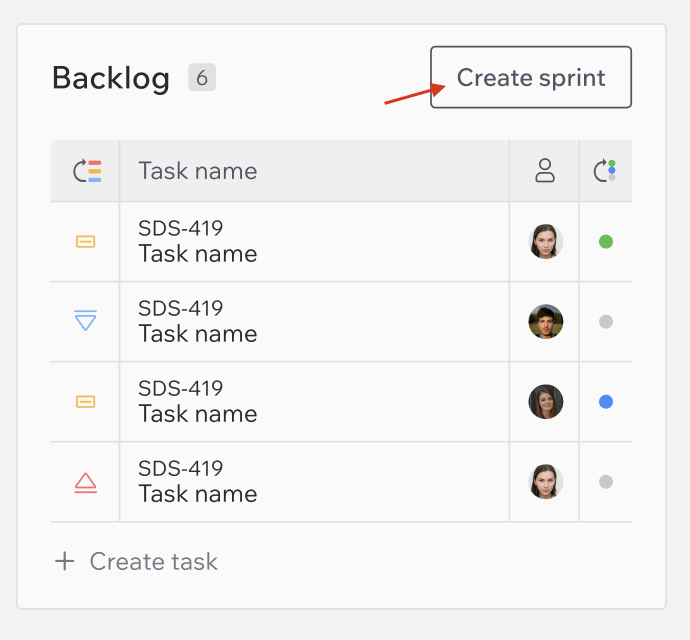
Task: Open the male assignee avatar in second row
Action: coord(546,322)
